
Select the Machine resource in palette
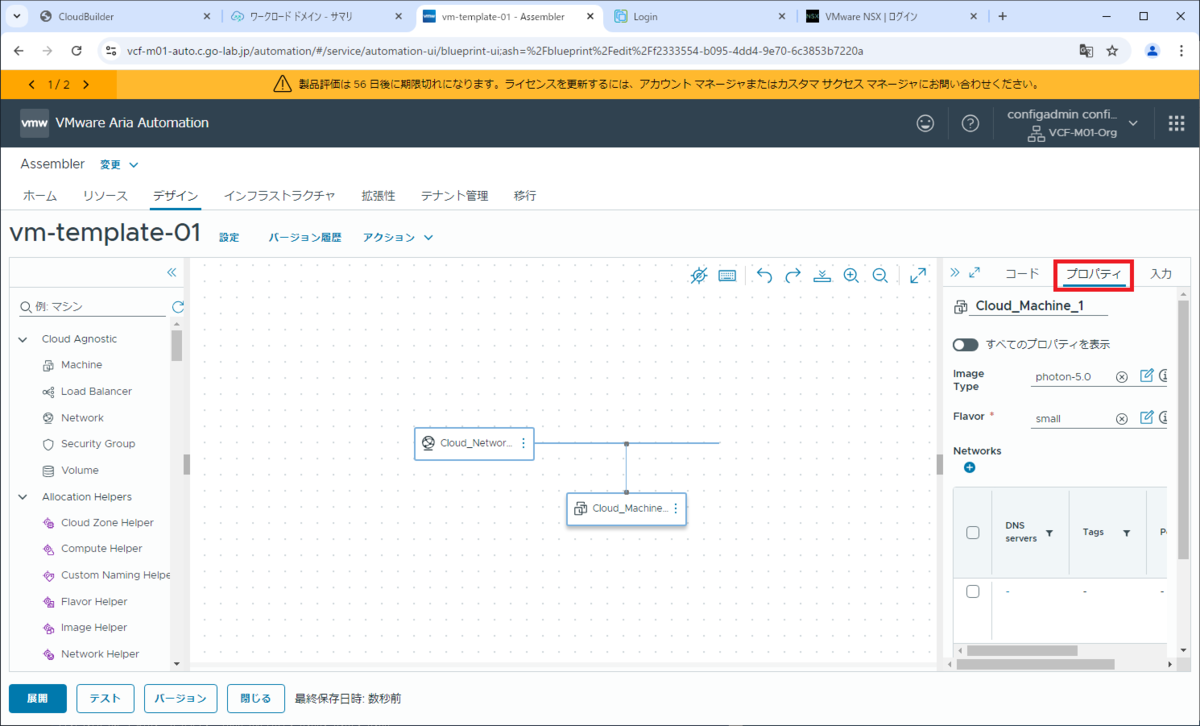coord(81,365)
